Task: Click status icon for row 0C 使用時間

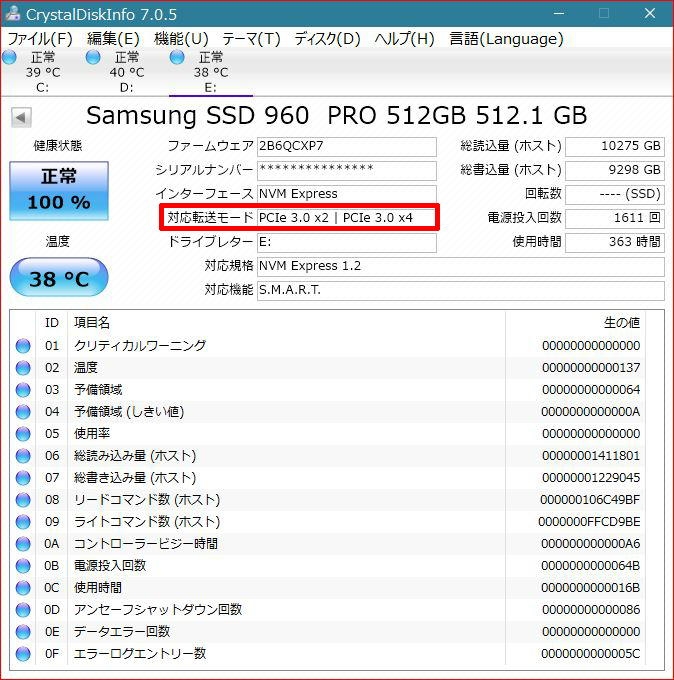Action: click(23, 588)
